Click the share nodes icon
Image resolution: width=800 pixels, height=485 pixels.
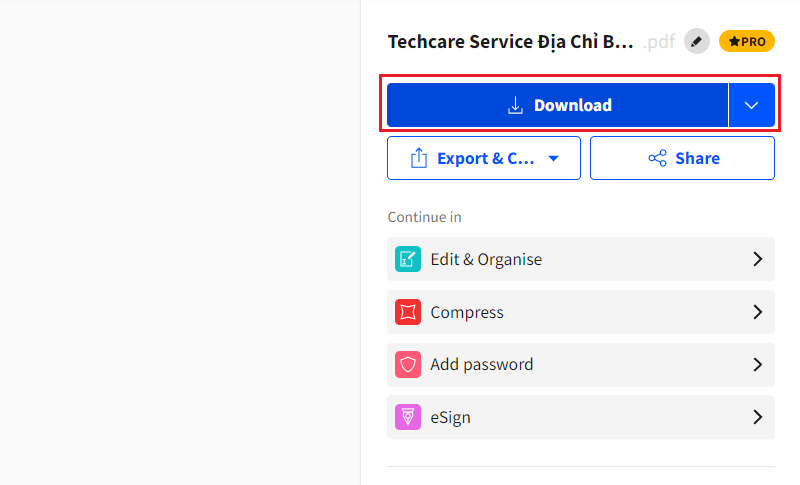coord(657,158)
